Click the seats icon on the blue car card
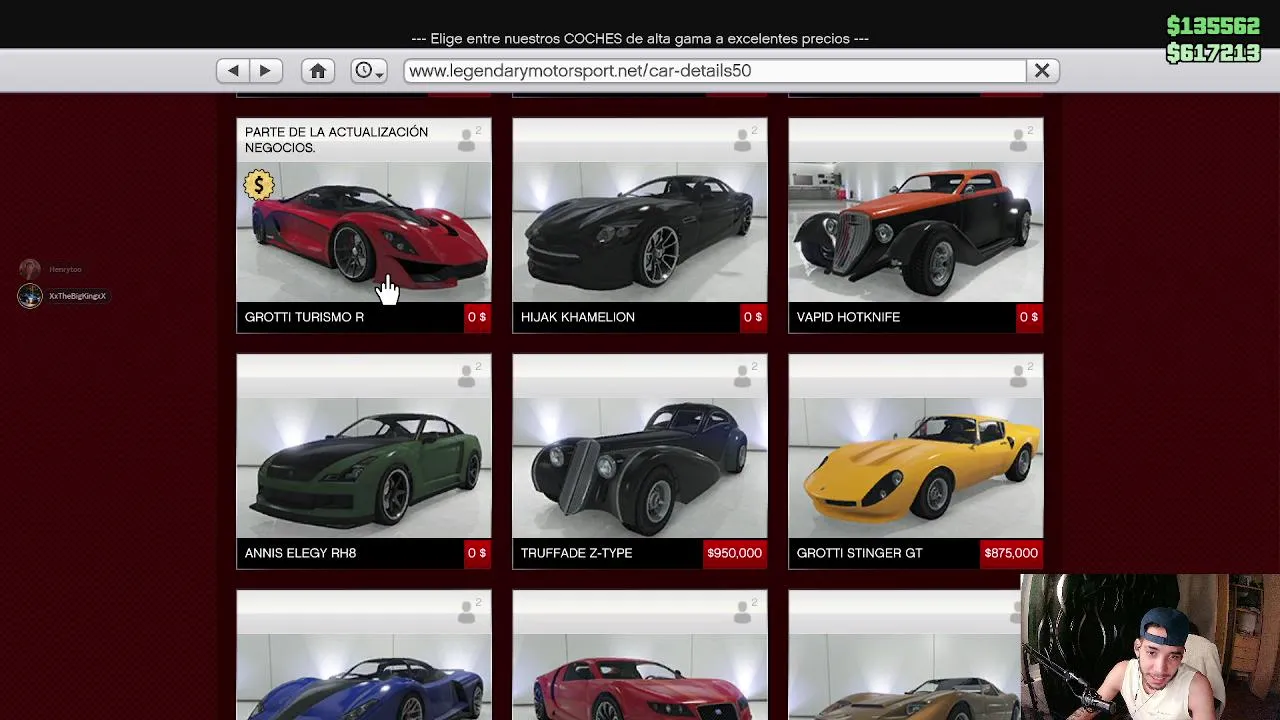 coord(468,611)
